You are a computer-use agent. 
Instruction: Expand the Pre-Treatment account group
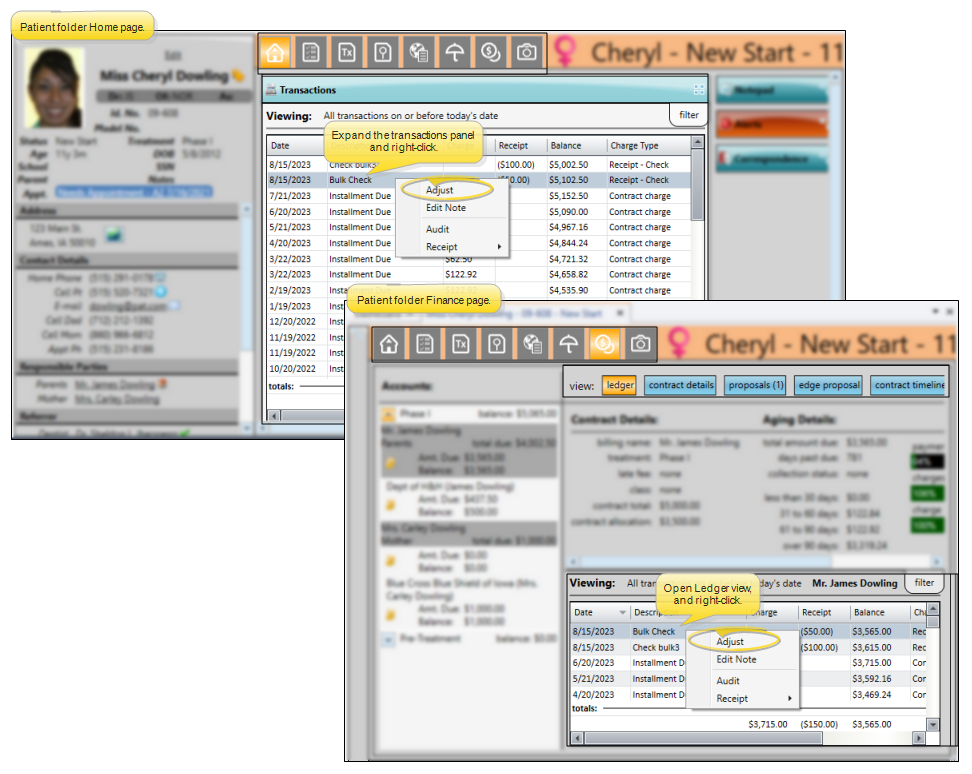(389, 638)
